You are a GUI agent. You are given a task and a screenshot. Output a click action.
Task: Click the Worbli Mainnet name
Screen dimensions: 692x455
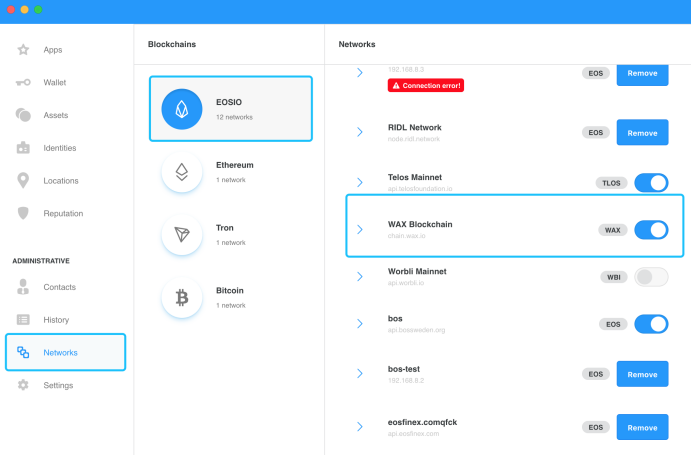pos(417,271)
